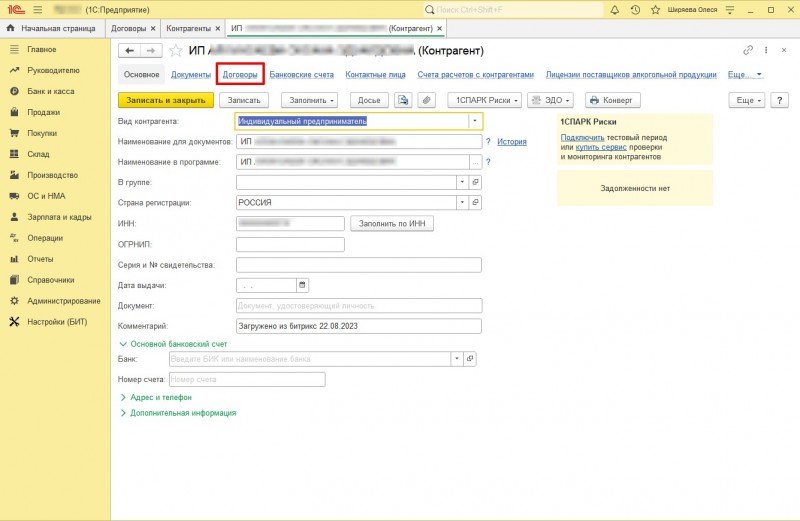
Task: Open the Заполнить dropdown button
Action: [311, 100]
